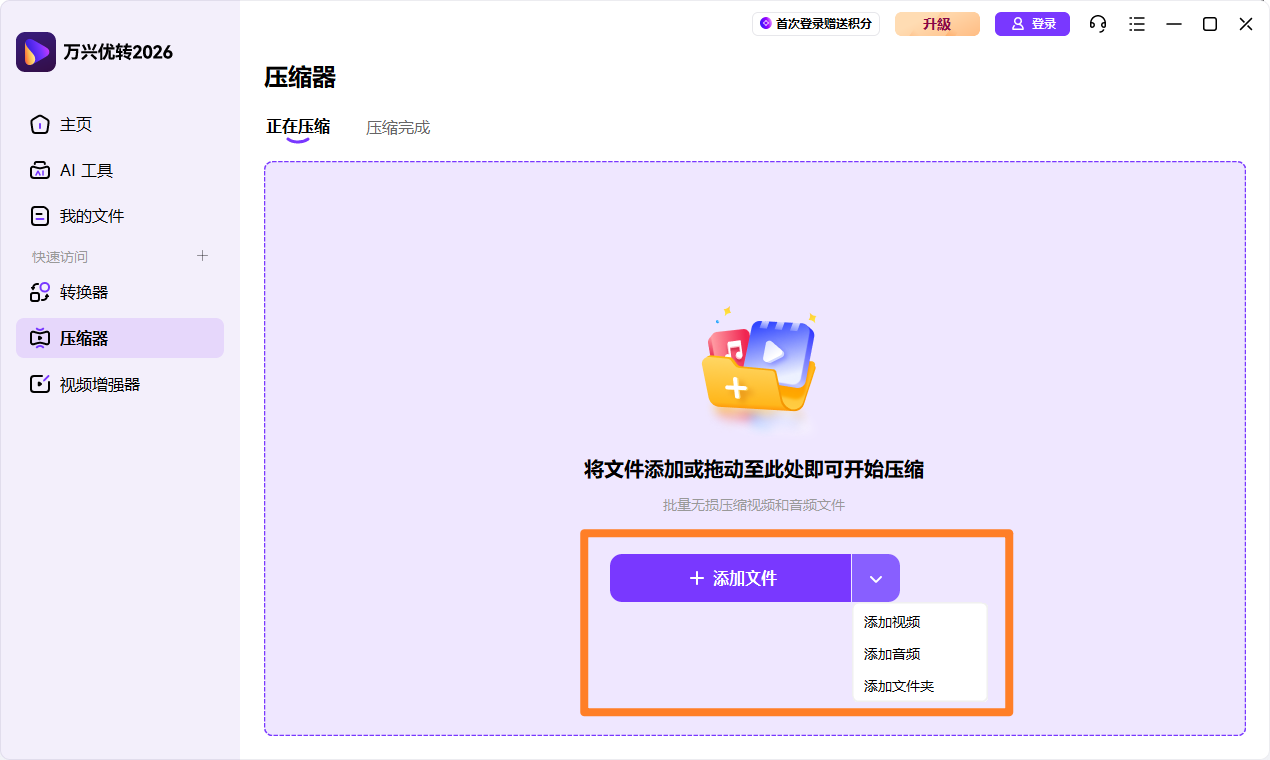Choose 添加音频 from the dropdown
This screenshot has height=760, width=1270.
pos(890,654)
